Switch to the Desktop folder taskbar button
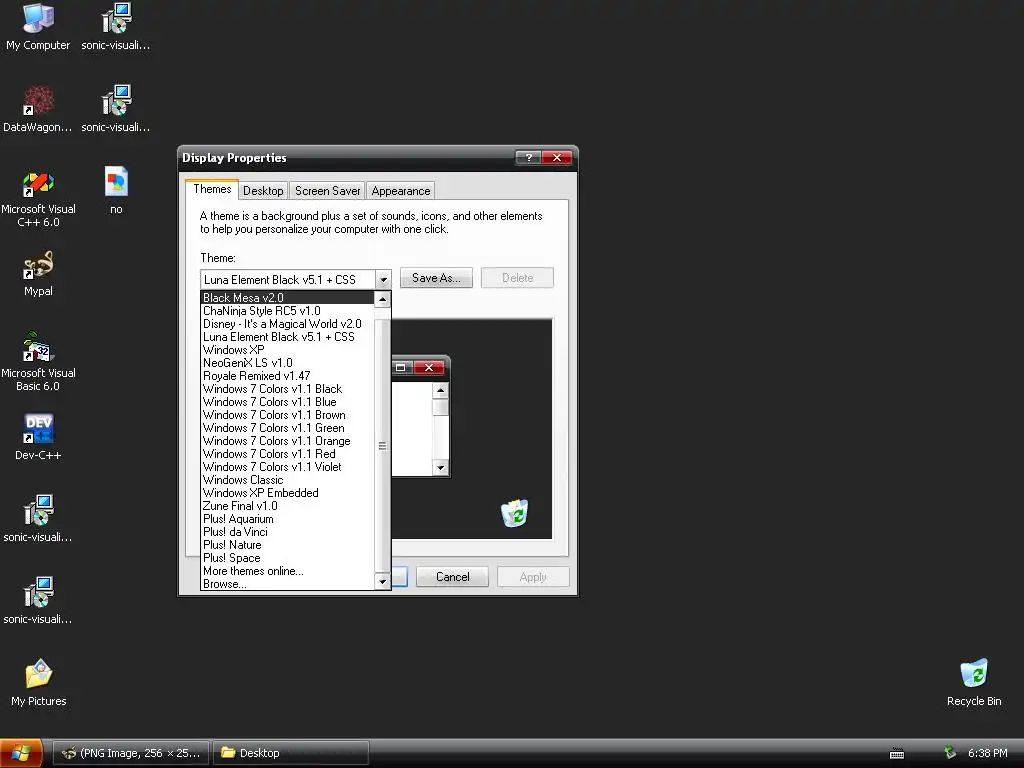 291,753
